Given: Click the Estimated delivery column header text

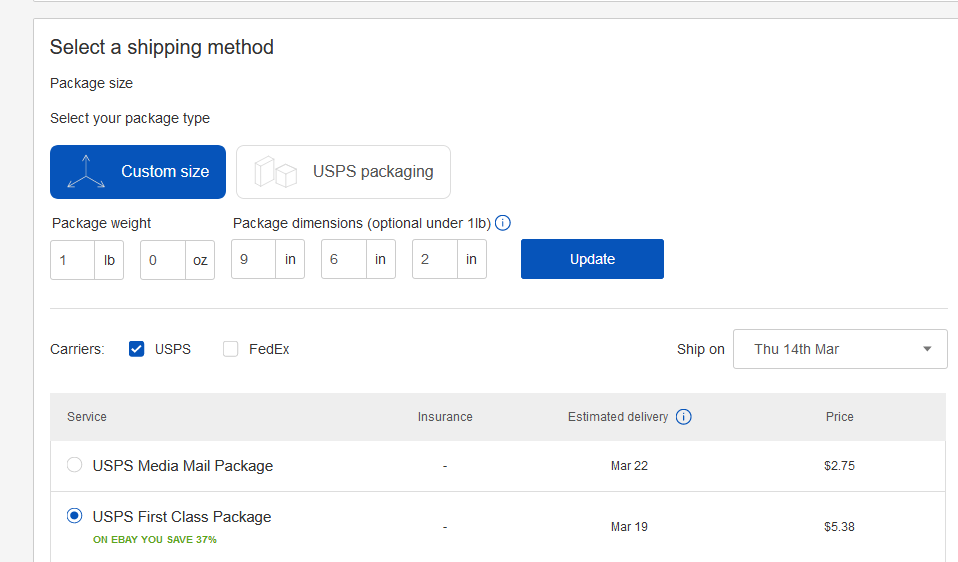Looking at the screenshot, I should point(618,417).
